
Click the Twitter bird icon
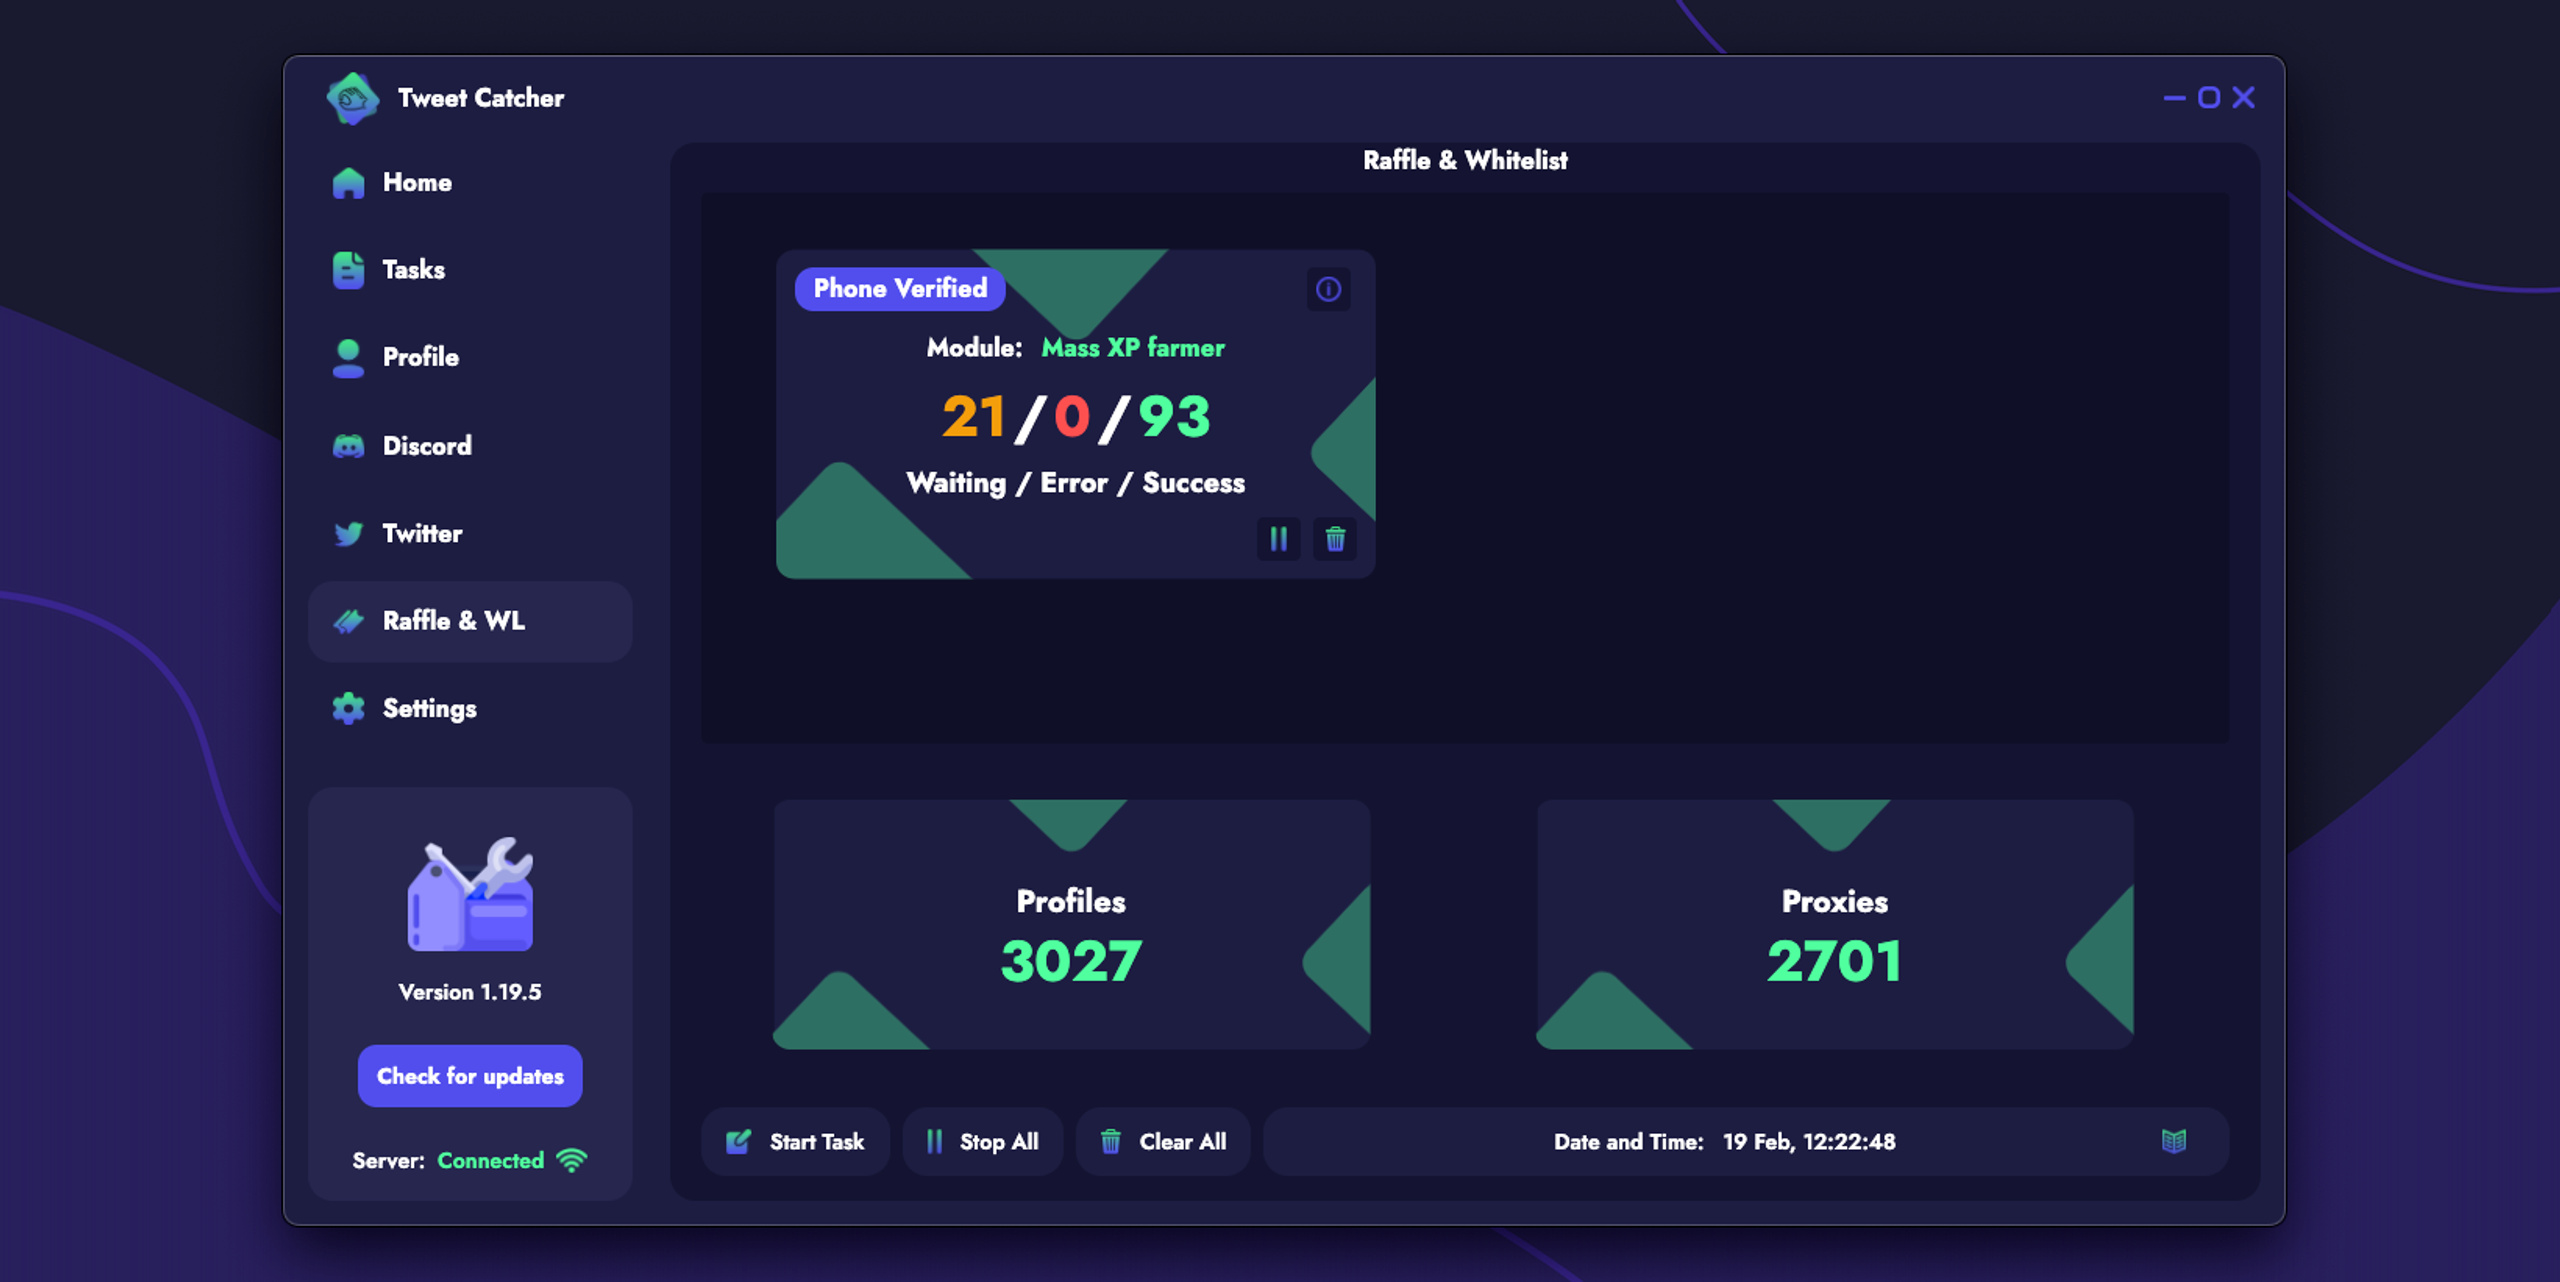[x=348, y=534]
